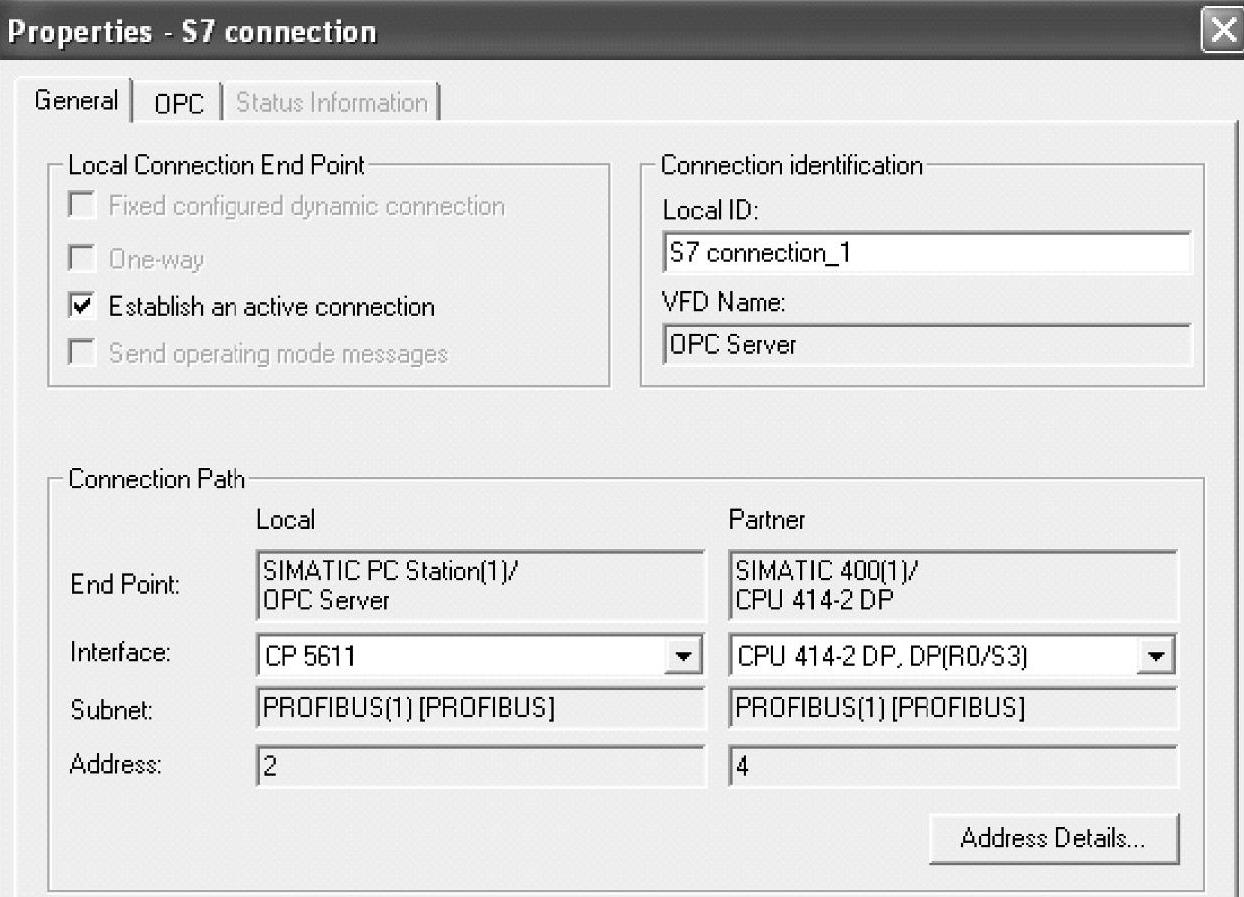Uncheck Establish an active connection
The image size is (1244, 897).
[x=82, y=306]
